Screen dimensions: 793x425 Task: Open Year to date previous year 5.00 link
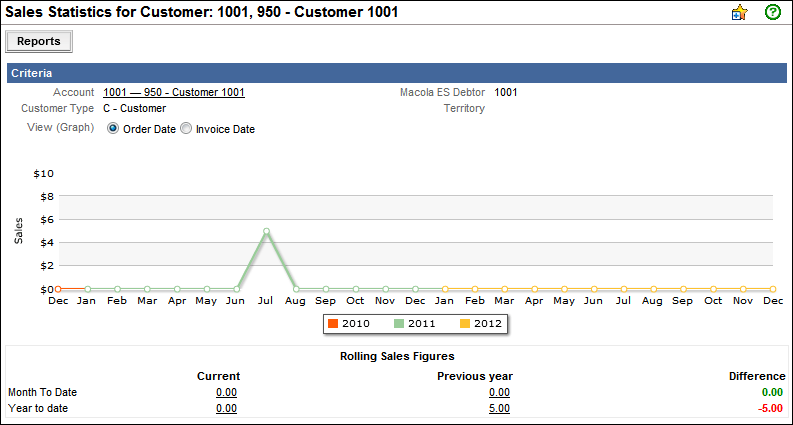point(499,409)
